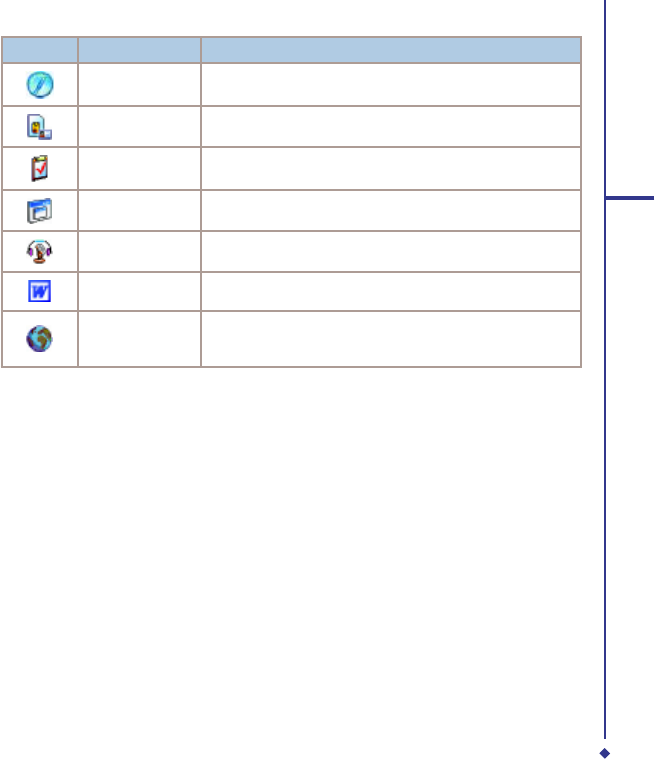Click the short horizontal blue tab line
The image size is (655, 759).
click(630, 197)
